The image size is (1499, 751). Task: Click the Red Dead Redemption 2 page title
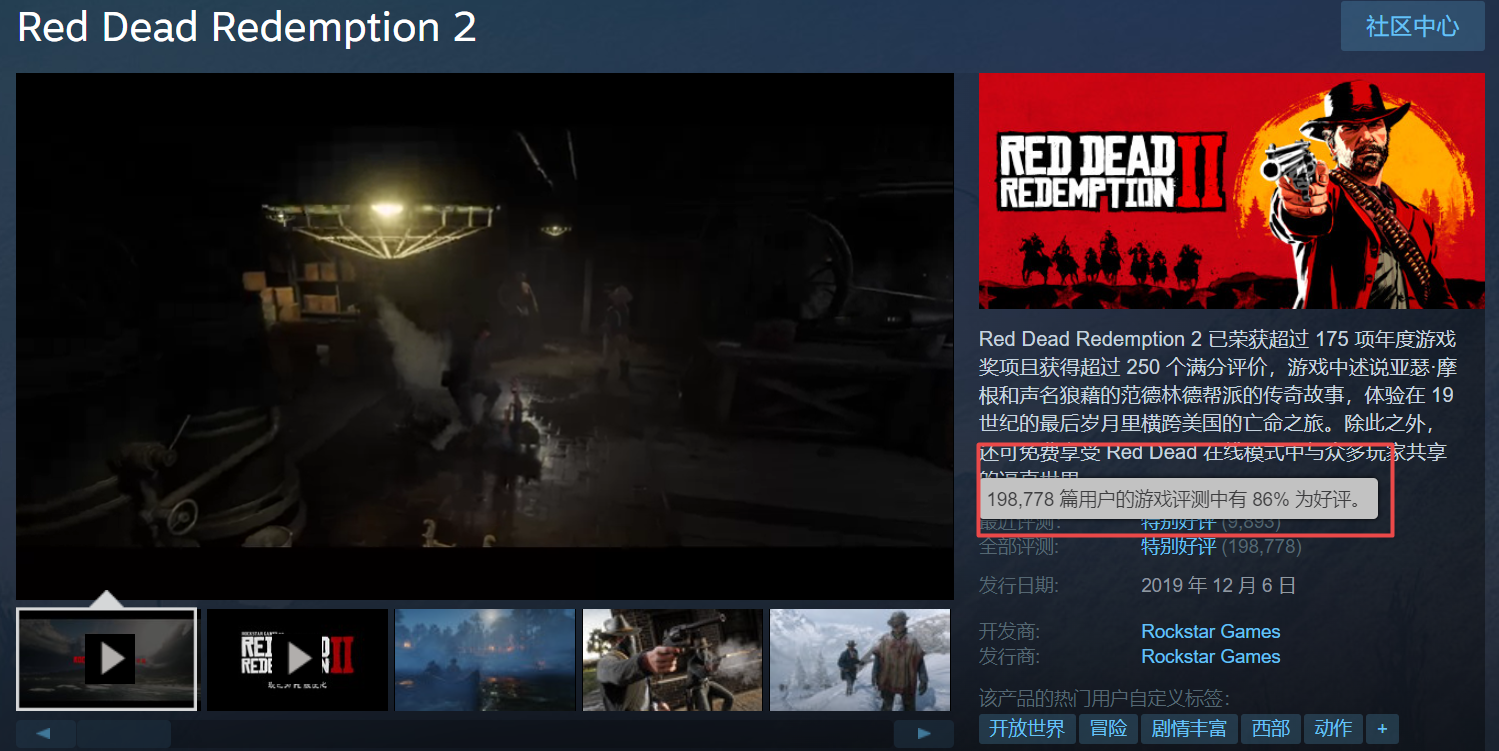point(247,27)
